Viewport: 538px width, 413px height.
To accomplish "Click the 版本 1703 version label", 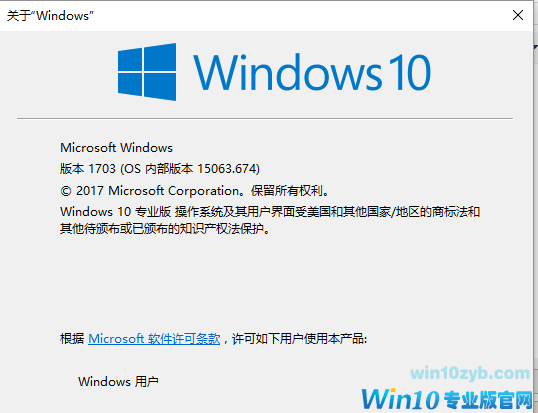I will point(88,169).
